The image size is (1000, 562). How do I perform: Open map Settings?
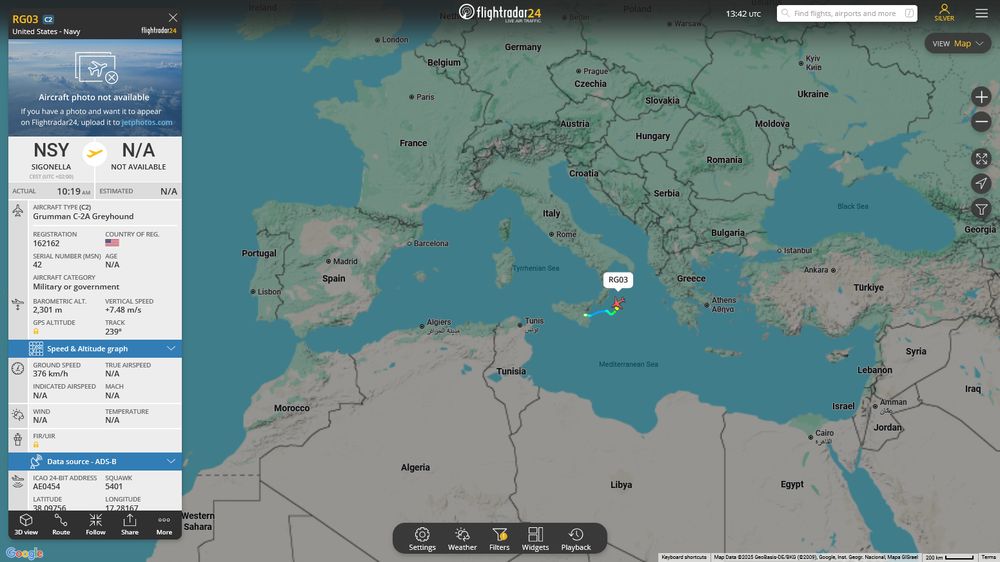[422, 538]
